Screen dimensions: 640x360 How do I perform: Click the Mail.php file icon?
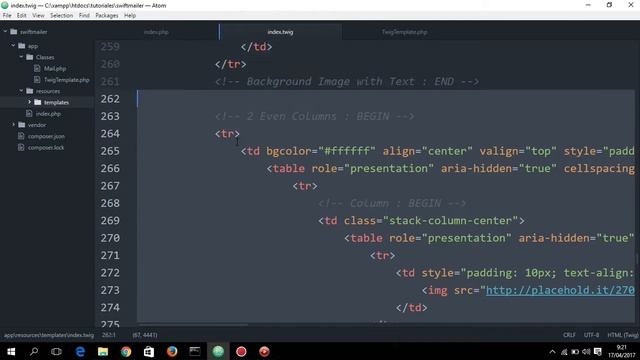coord(37,68)
